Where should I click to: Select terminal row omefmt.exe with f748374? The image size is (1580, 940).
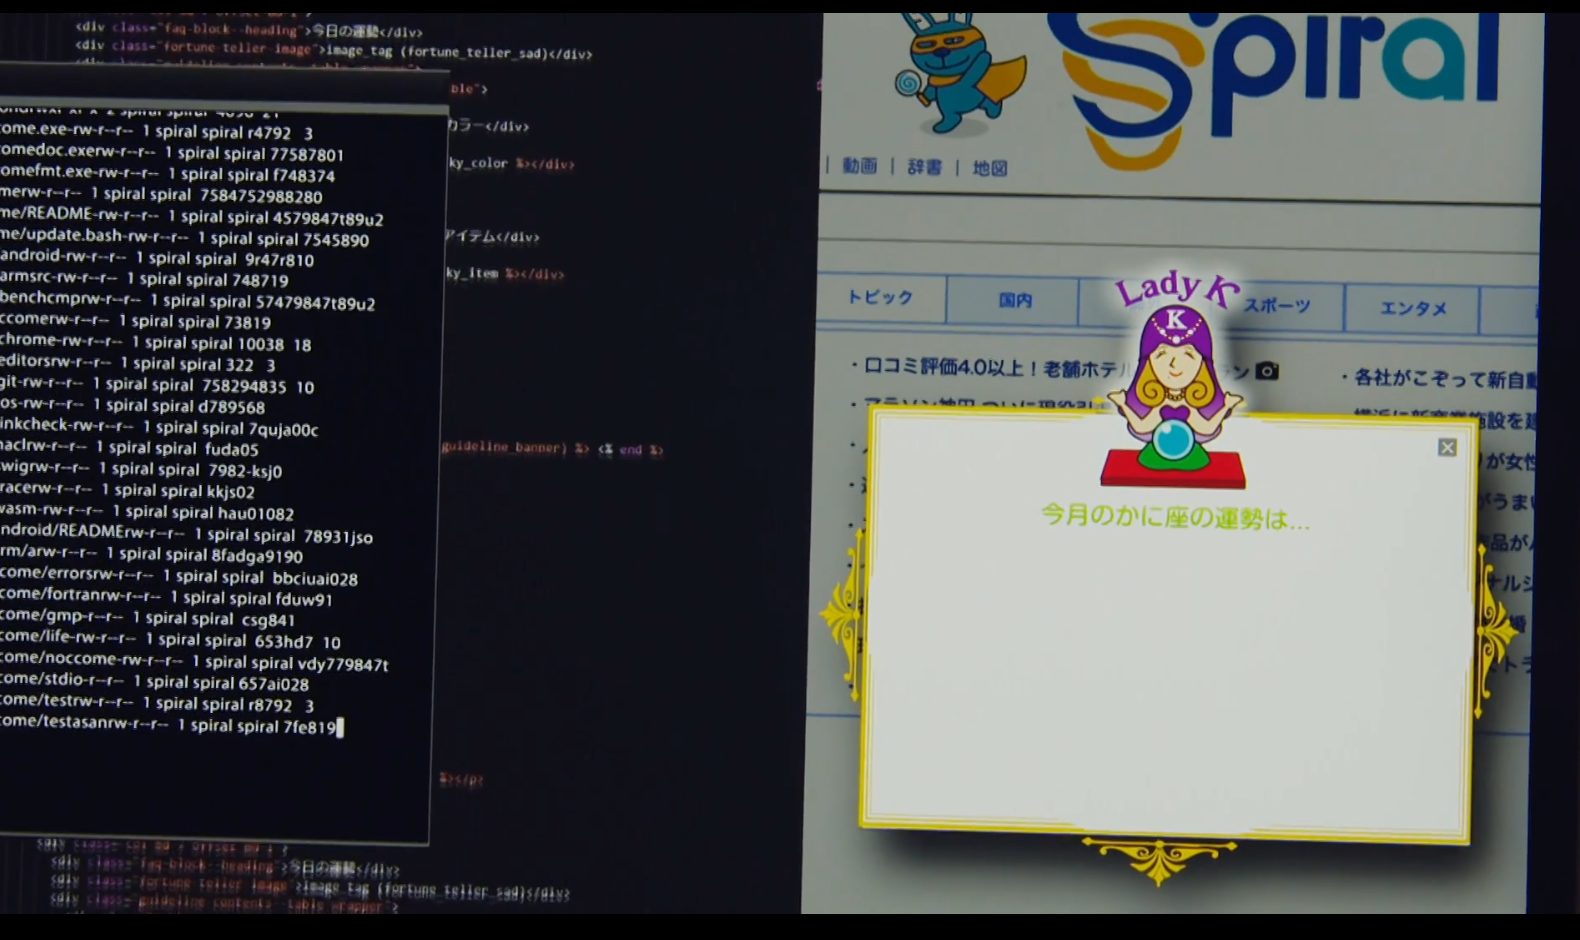click(x=168, y=174)
